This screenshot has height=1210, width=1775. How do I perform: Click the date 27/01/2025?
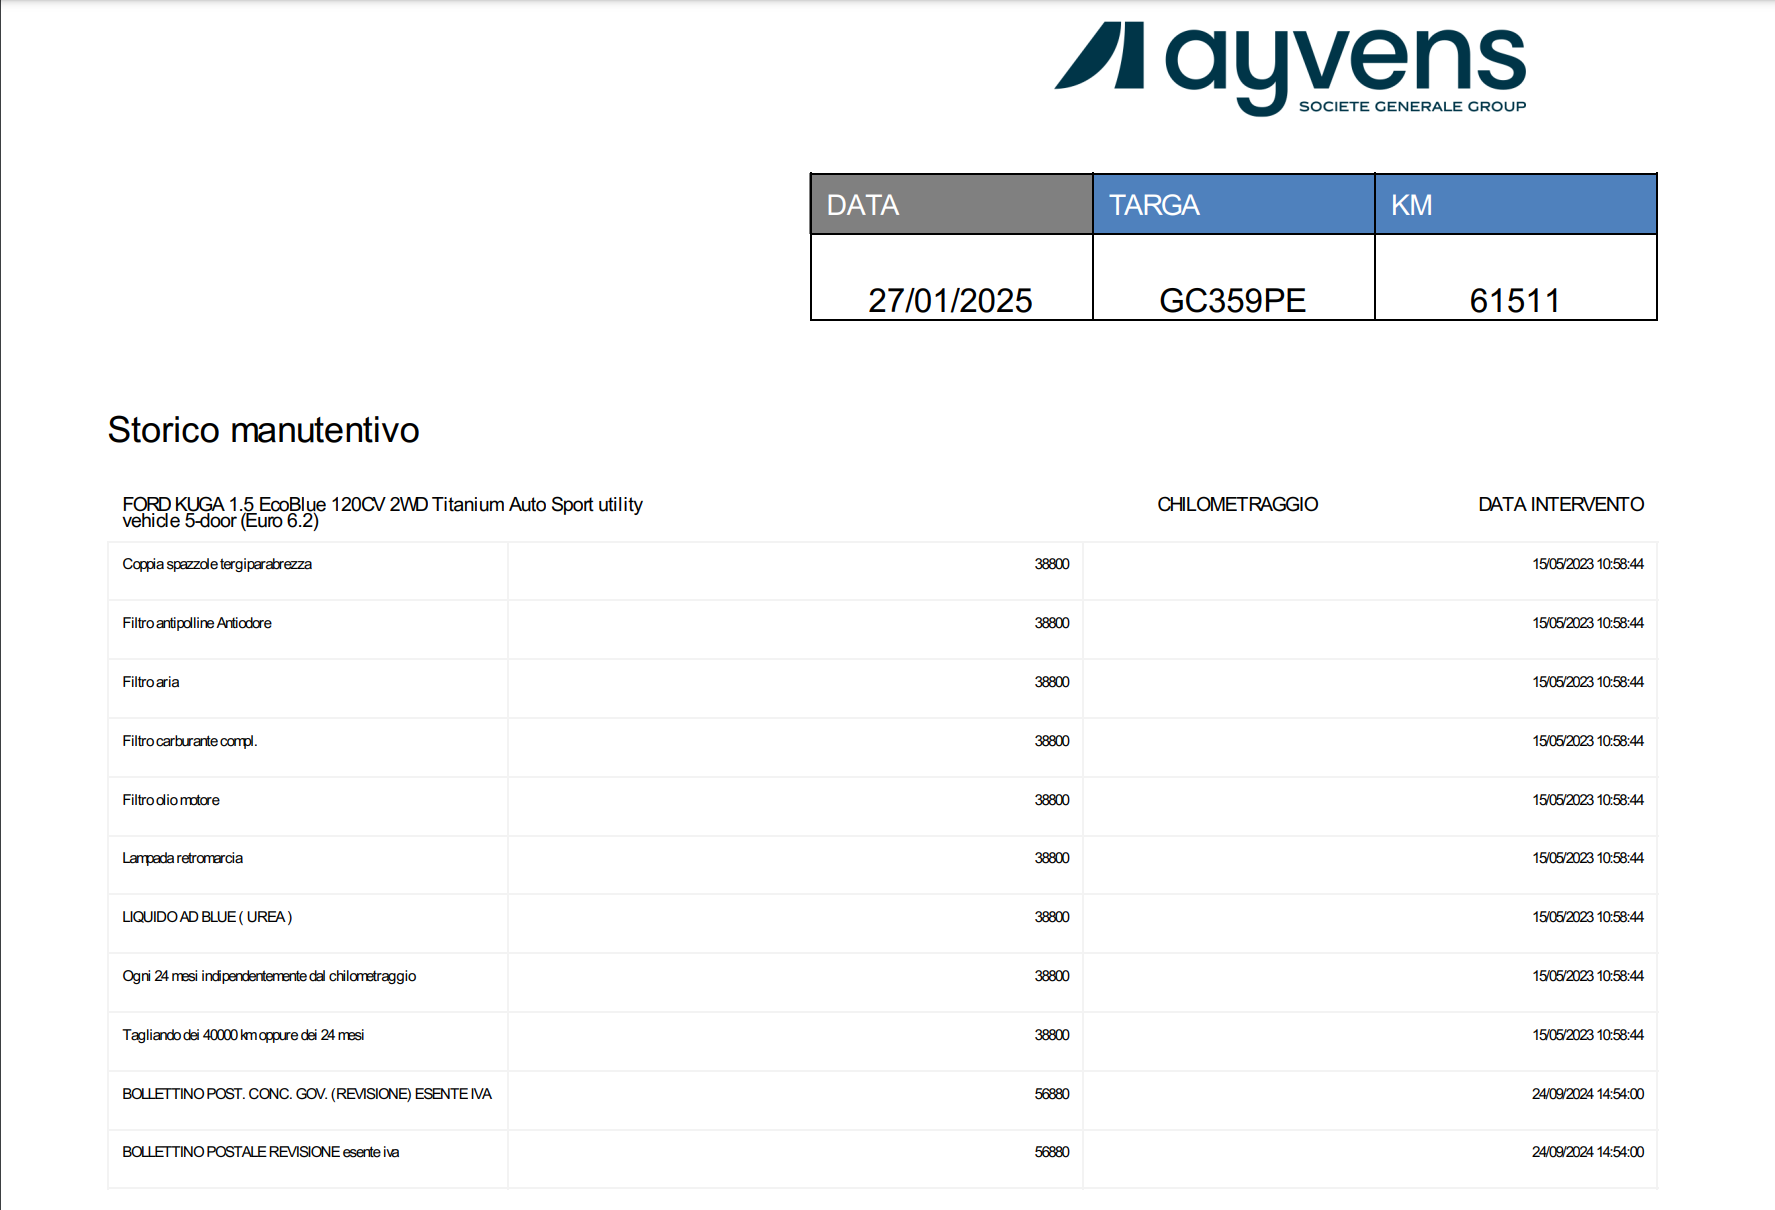coord(950,300)
